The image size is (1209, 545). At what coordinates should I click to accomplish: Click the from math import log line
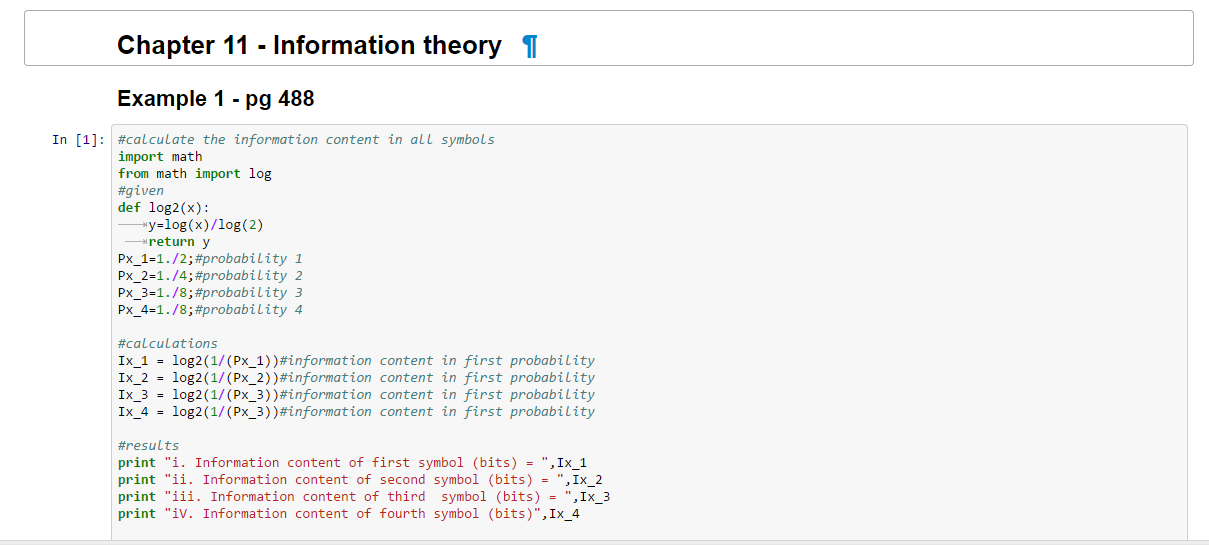click(x=194, y=174)
